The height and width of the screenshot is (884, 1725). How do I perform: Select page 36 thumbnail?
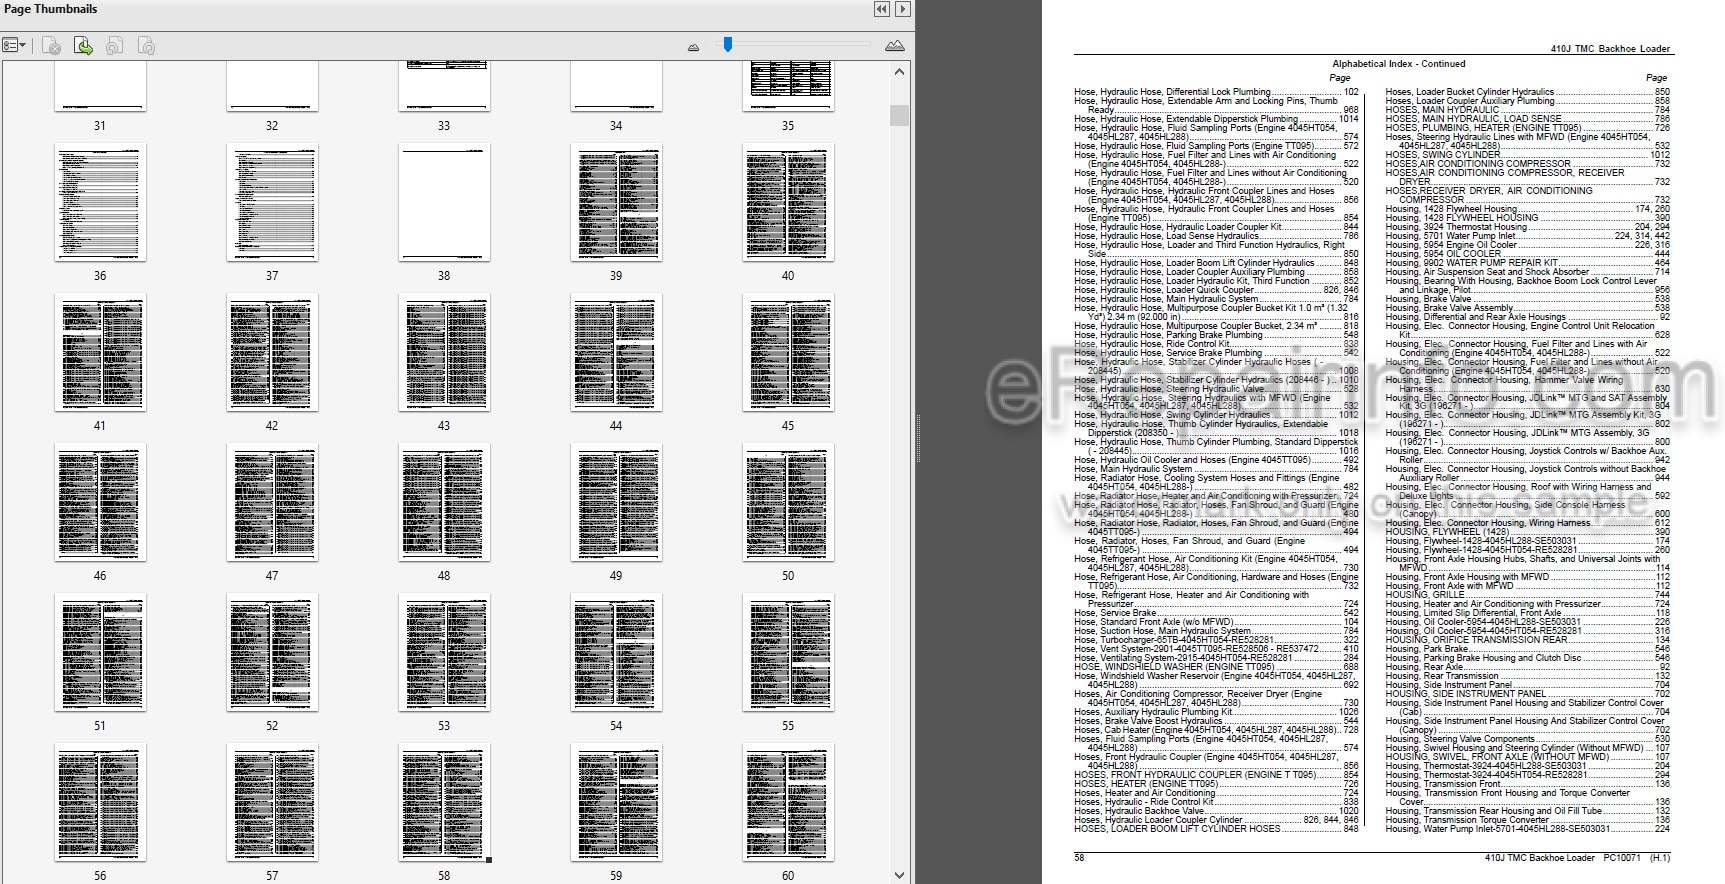pyautogui.click(x=100, y=203)
